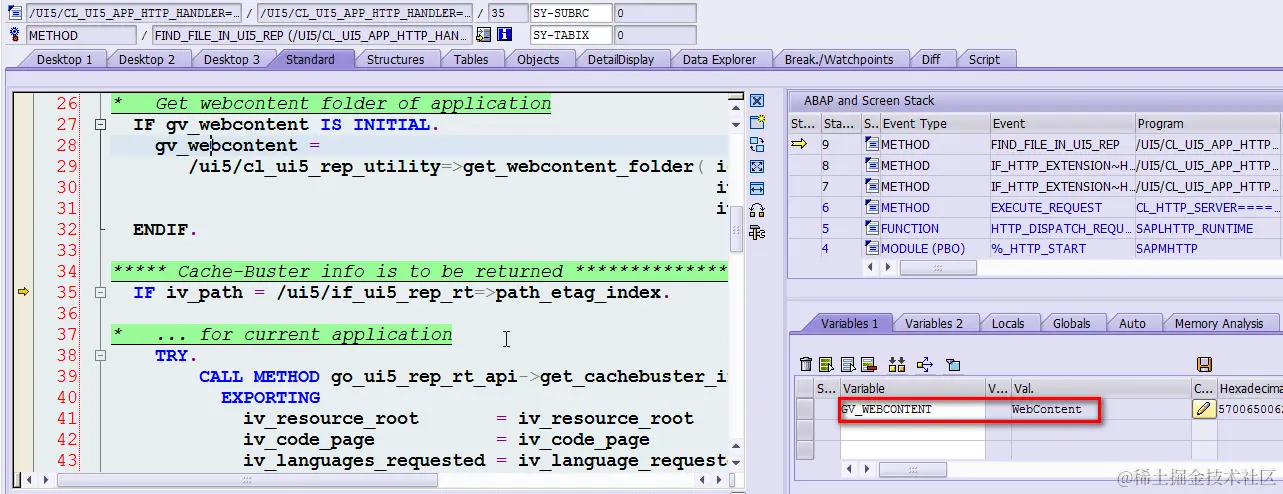Image resolution: width=1283 pixels, height=494 pixels.
Task: Select the Diff tab
Action: pos(931,59)
